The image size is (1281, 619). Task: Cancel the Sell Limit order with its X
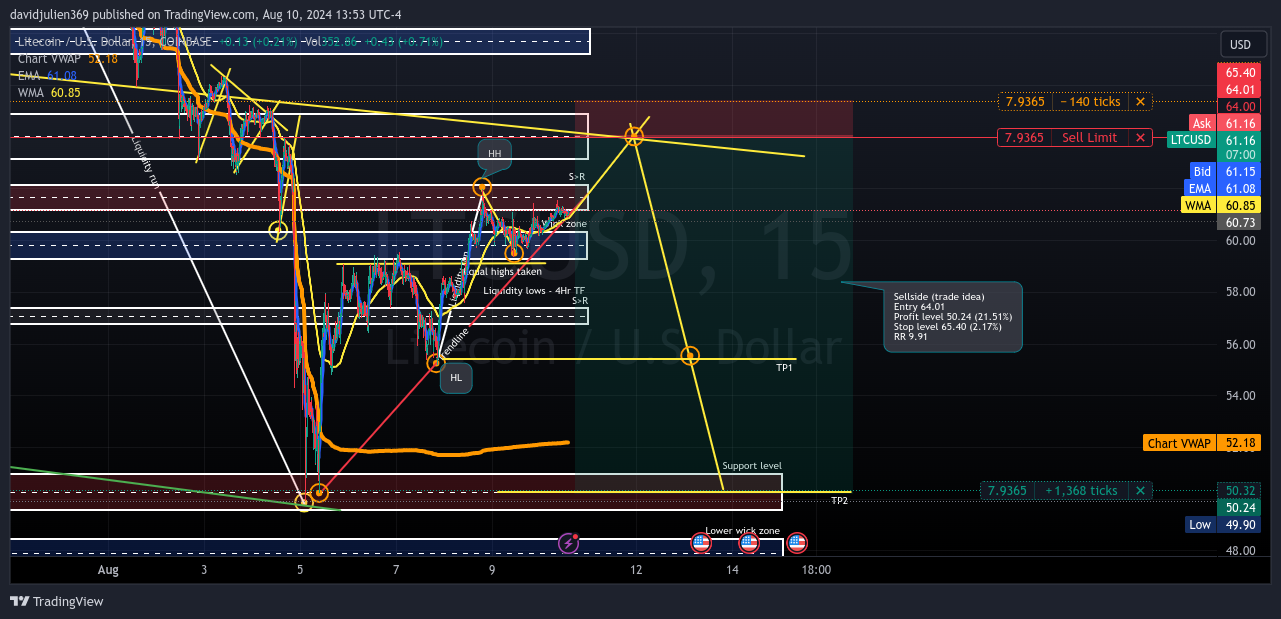pos(1140,138)
